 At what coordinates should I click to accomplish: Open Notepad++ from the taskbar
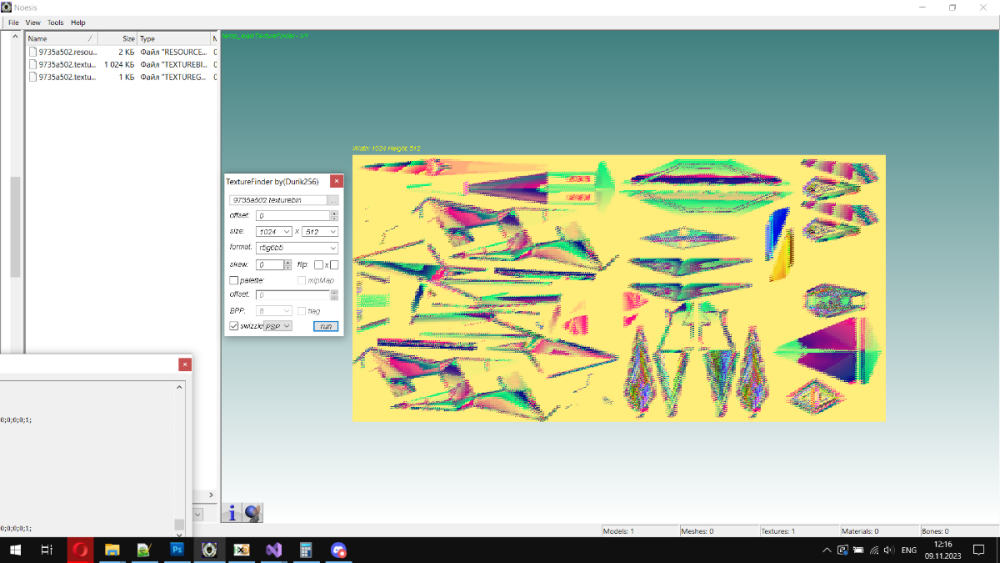(144, 550)
